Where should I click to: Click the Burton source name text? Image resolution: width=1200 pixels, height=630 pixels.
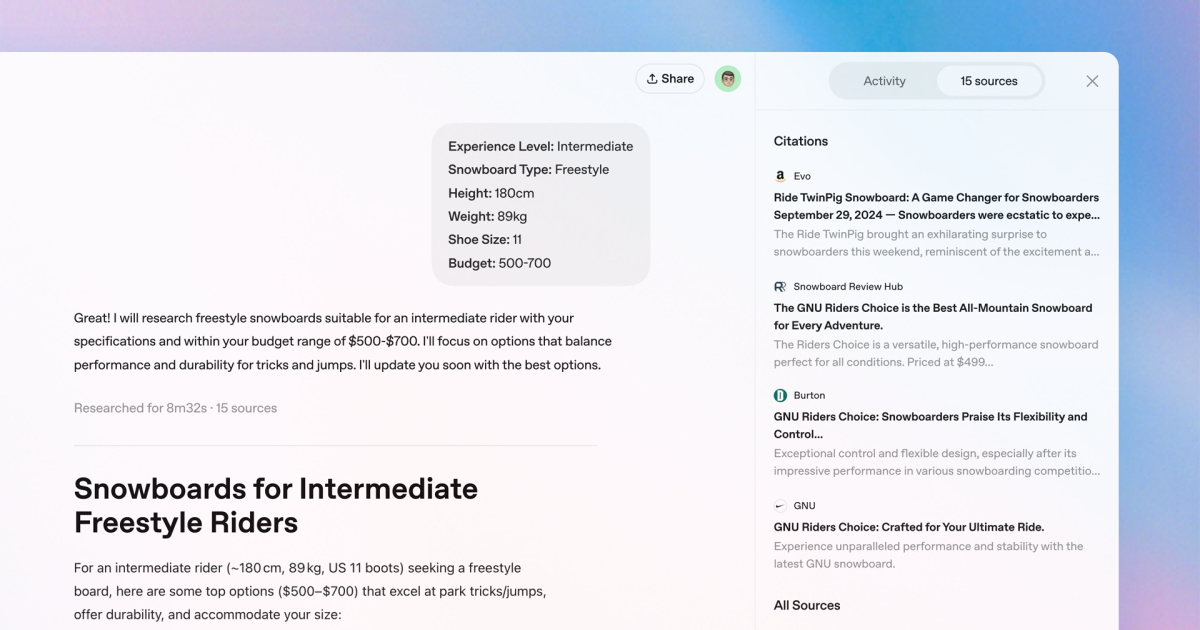click(x=809, y=395)
